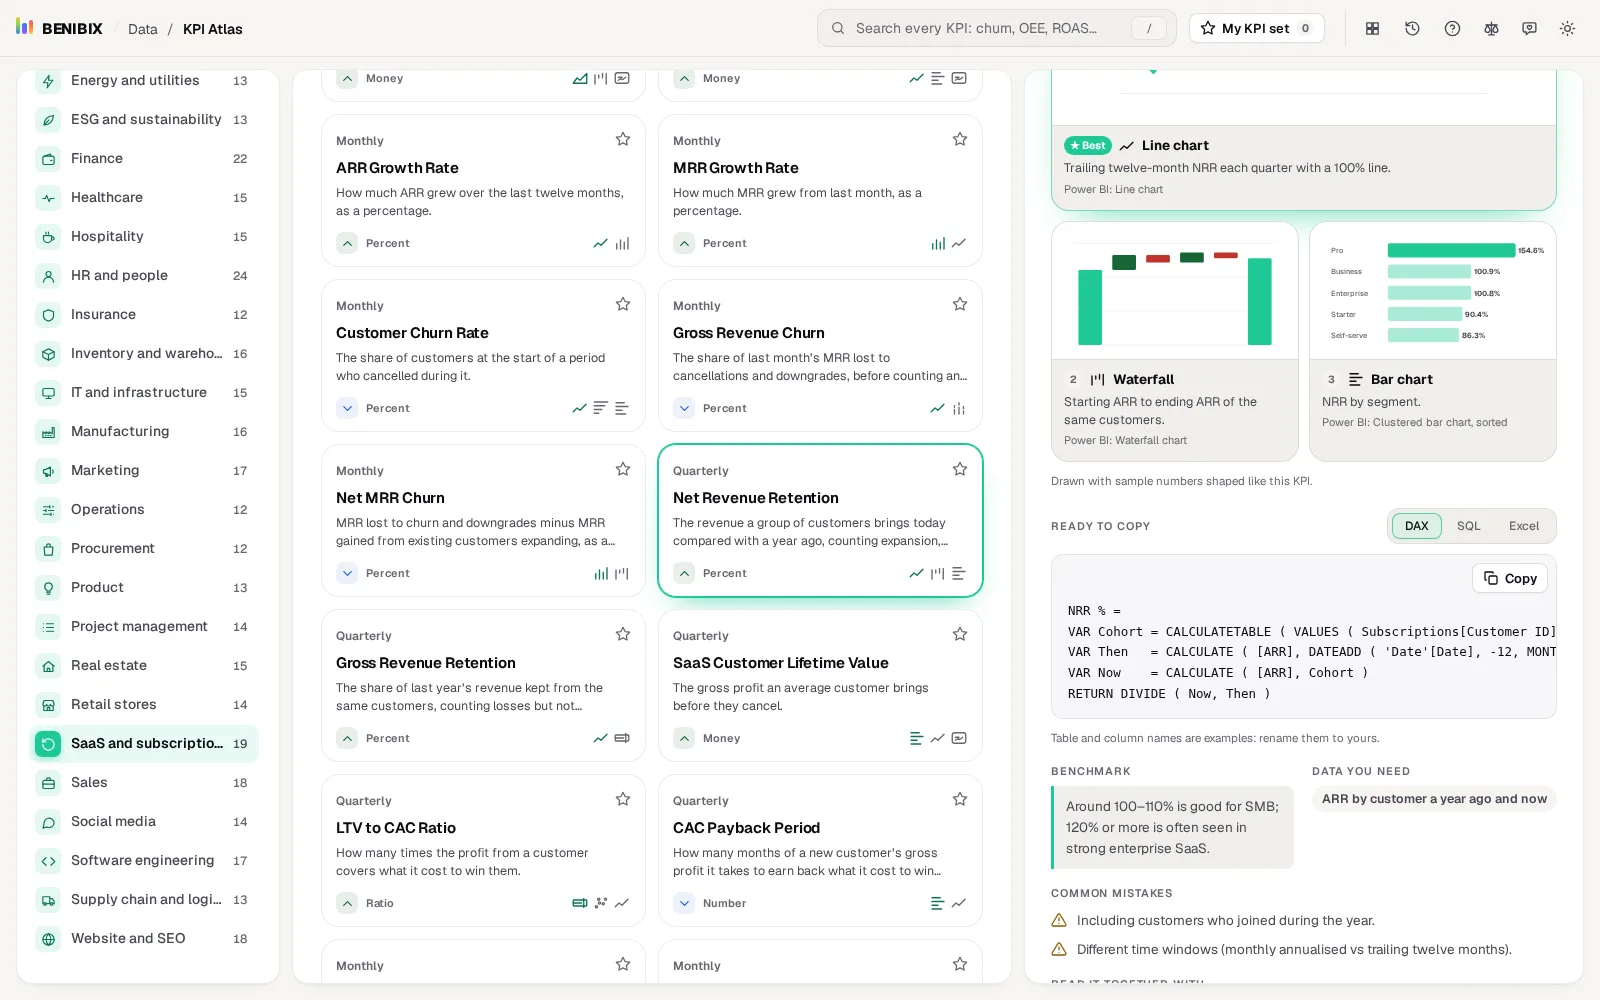
Task: Click the KPI search field
Action: [996, 28]
